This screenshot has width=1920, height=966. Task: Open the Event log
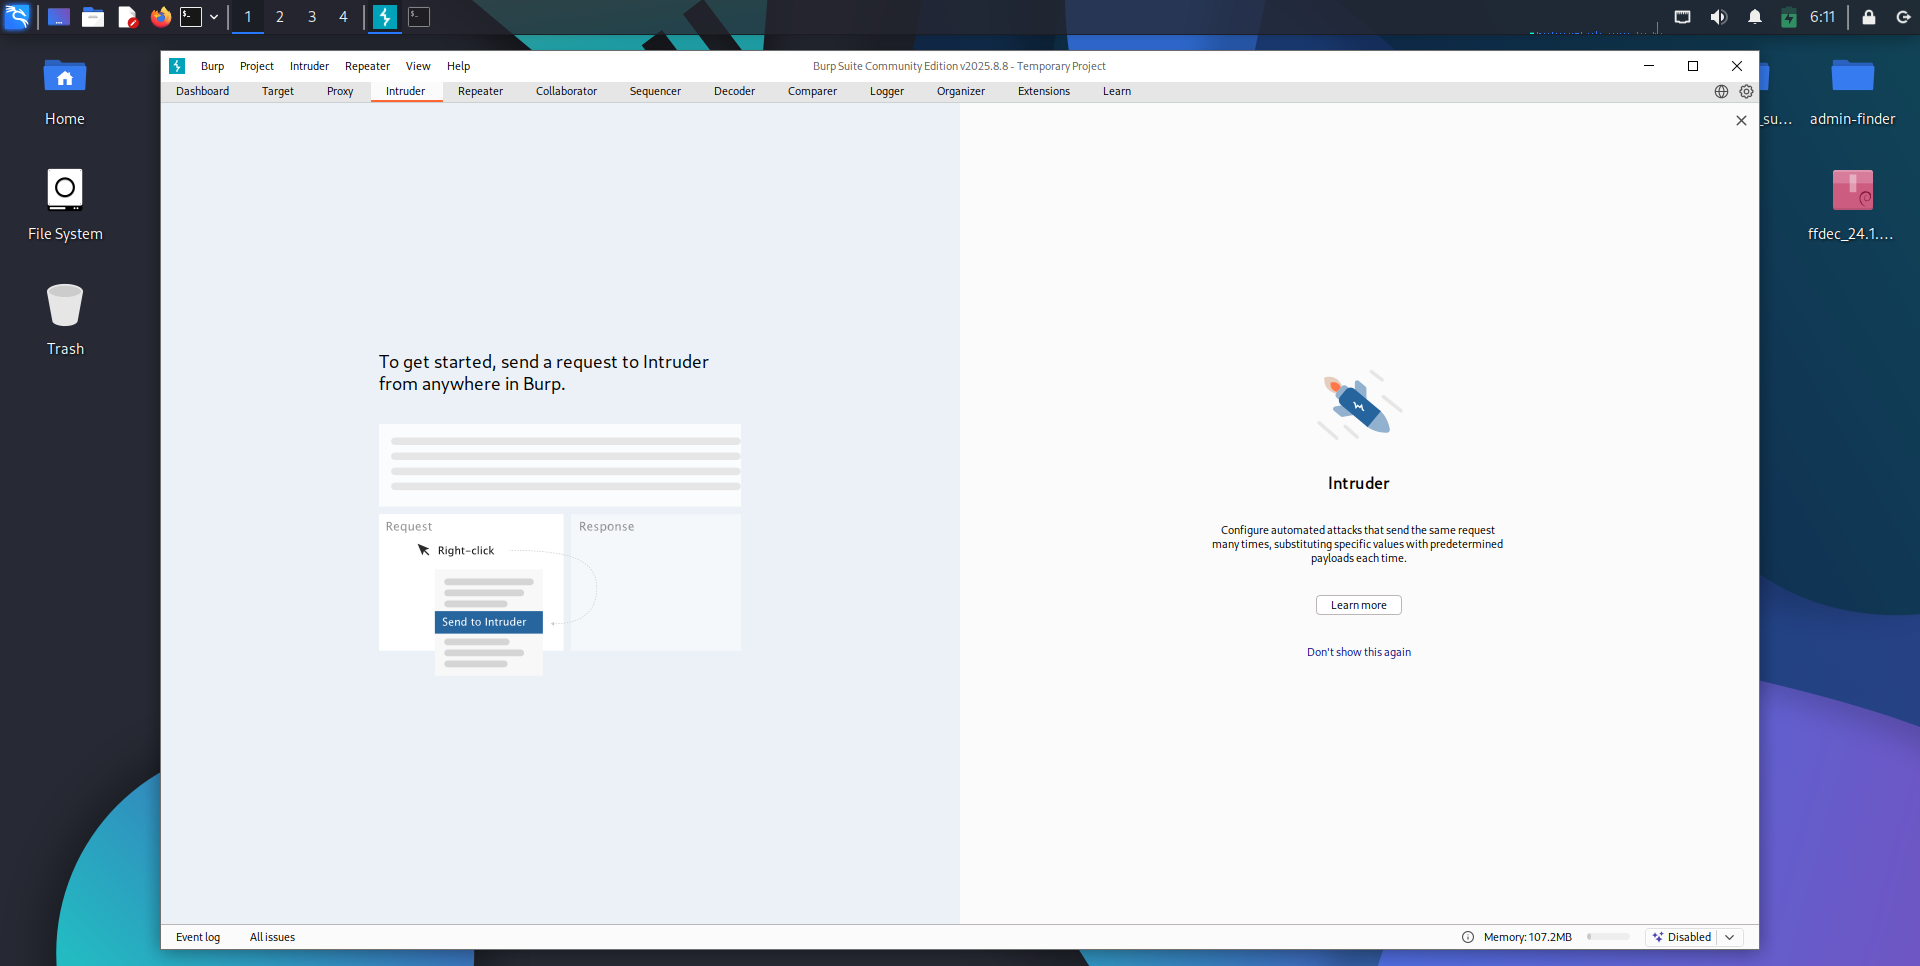coord(198,937)
